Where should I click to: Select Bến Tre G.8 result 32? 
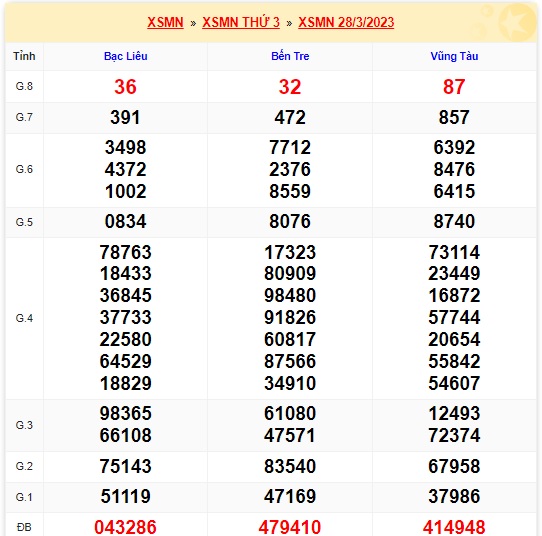point(290,86)
